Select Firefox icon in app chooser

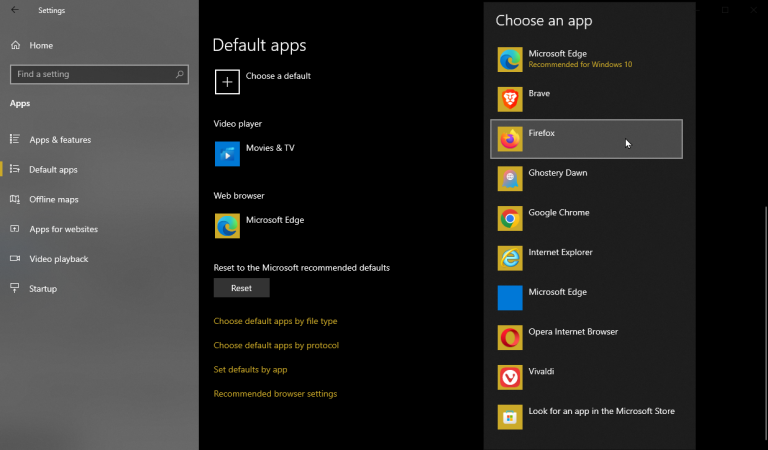click(510, 139)
